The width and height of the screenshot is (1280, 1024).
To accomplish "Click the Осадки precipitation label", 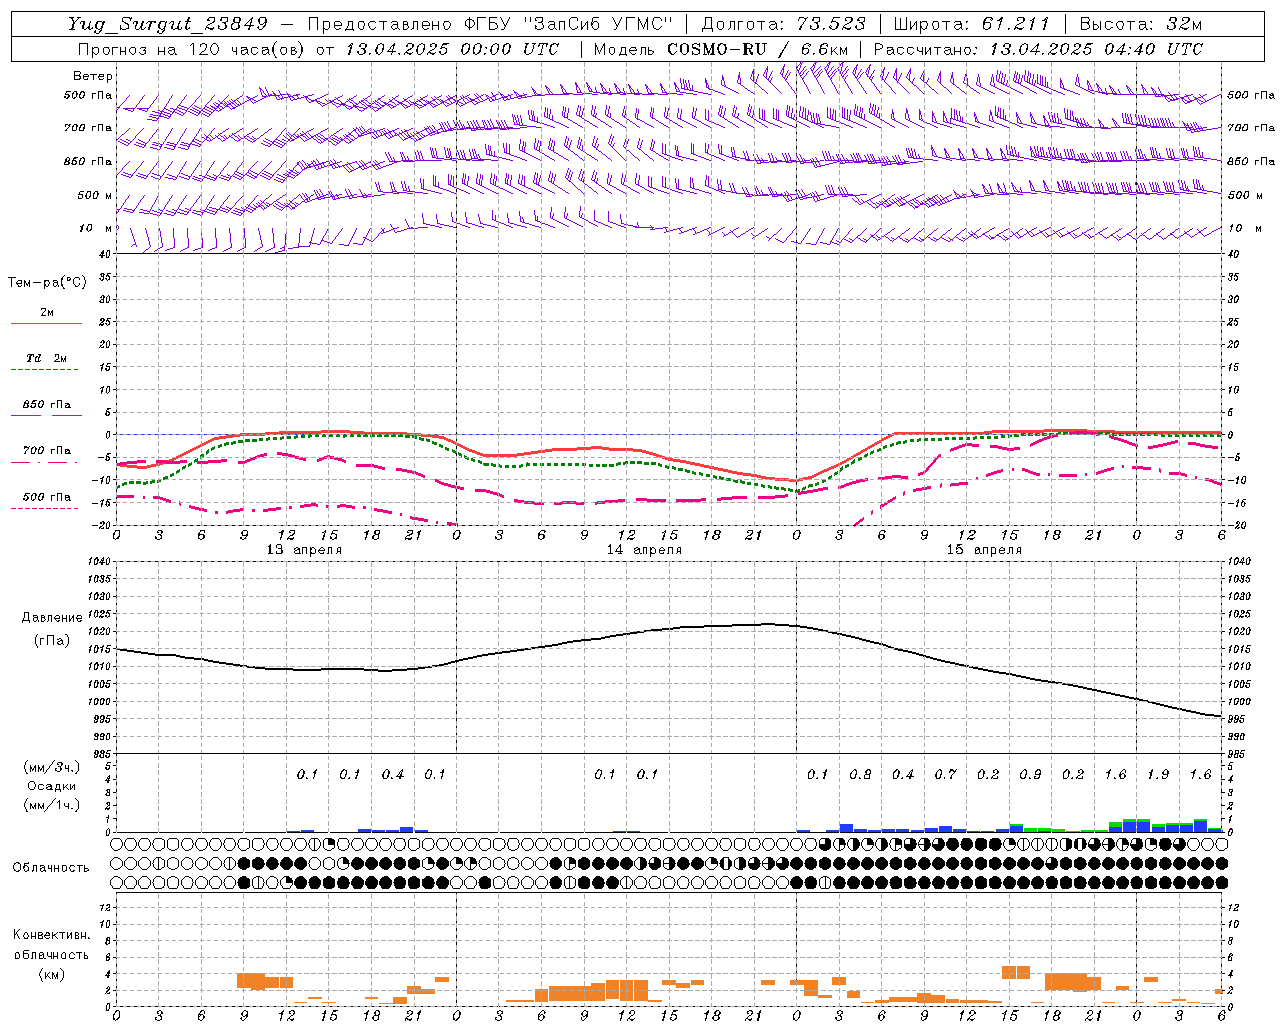I will pyautogui.click(x=52, y=786).
